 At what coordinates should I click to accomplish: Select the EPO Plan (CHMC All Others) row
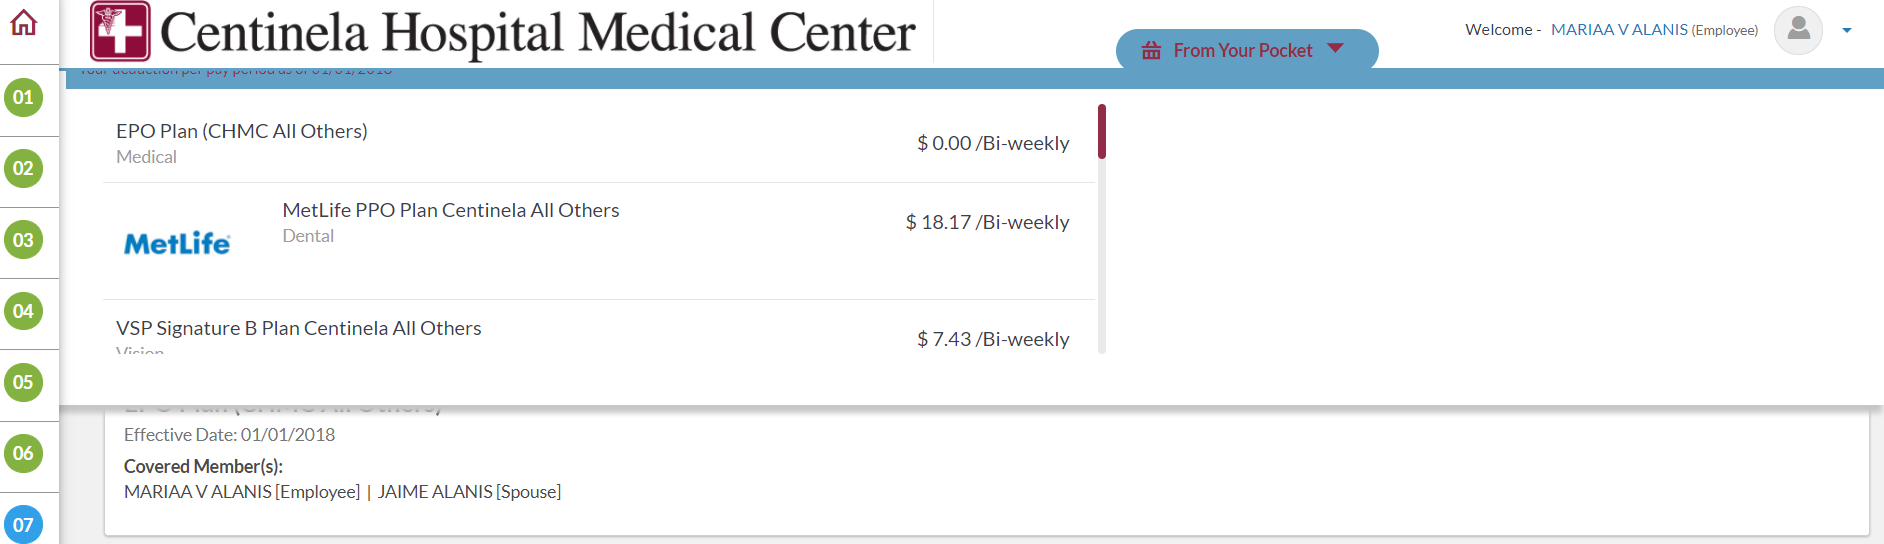(x=598, y=143)
